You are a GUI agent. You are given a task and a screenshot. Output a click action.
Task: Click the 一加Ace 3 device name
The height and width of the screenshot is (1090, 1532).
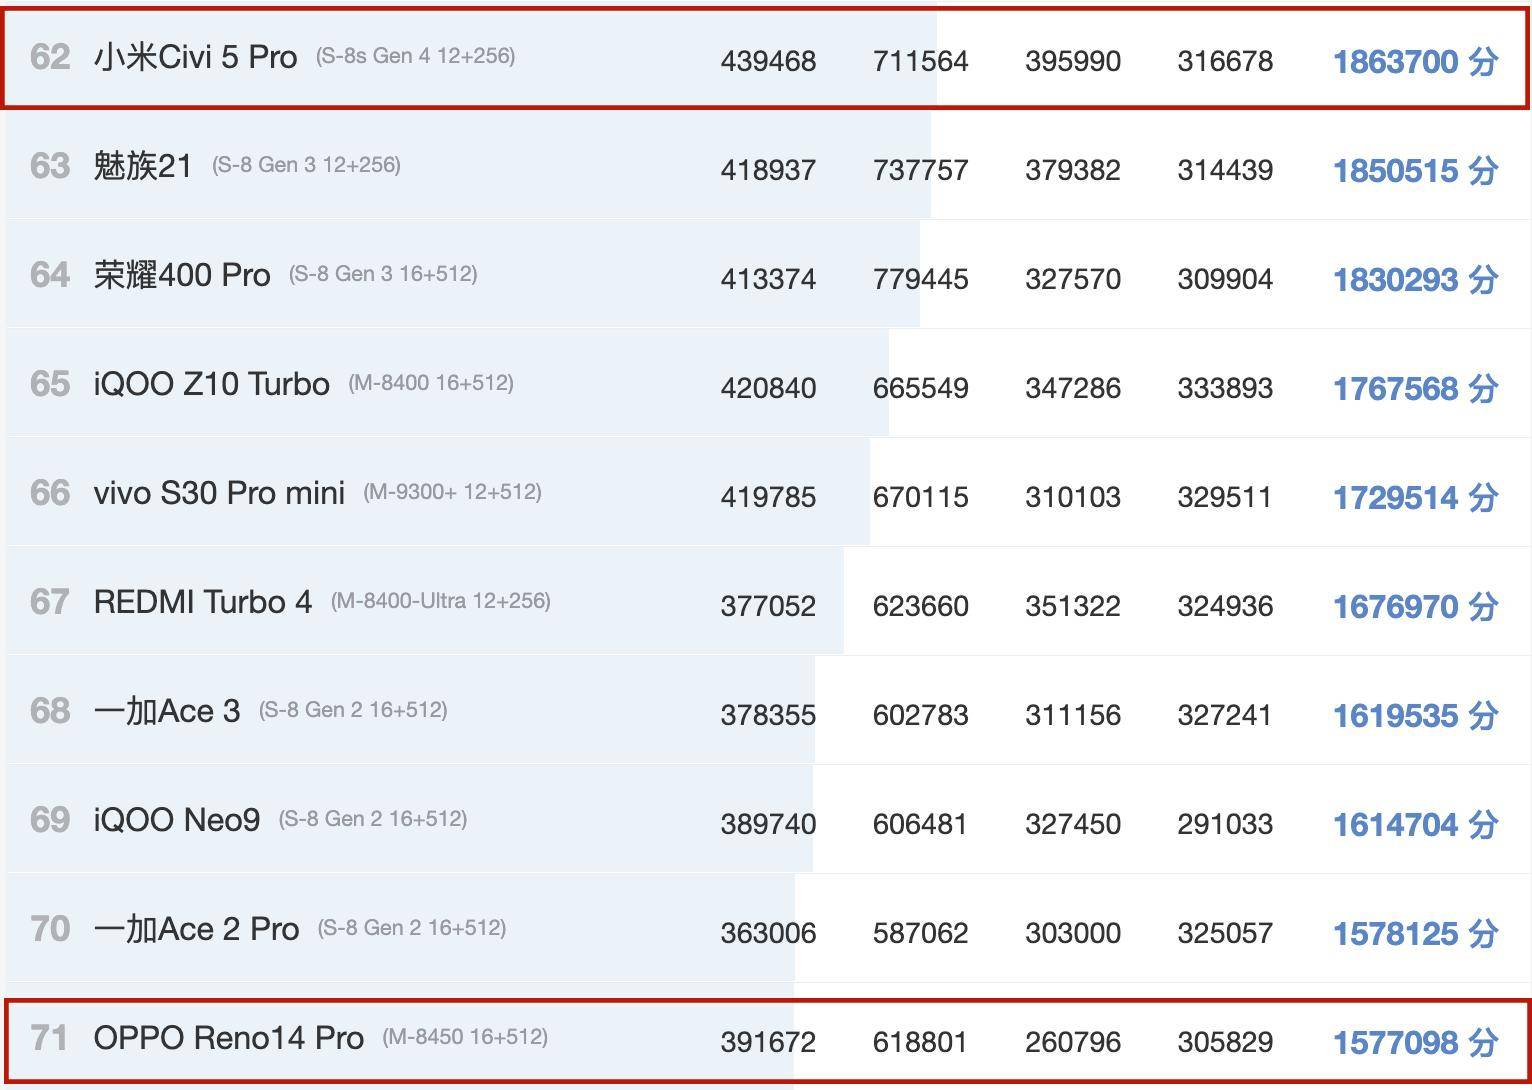point(167,711)
